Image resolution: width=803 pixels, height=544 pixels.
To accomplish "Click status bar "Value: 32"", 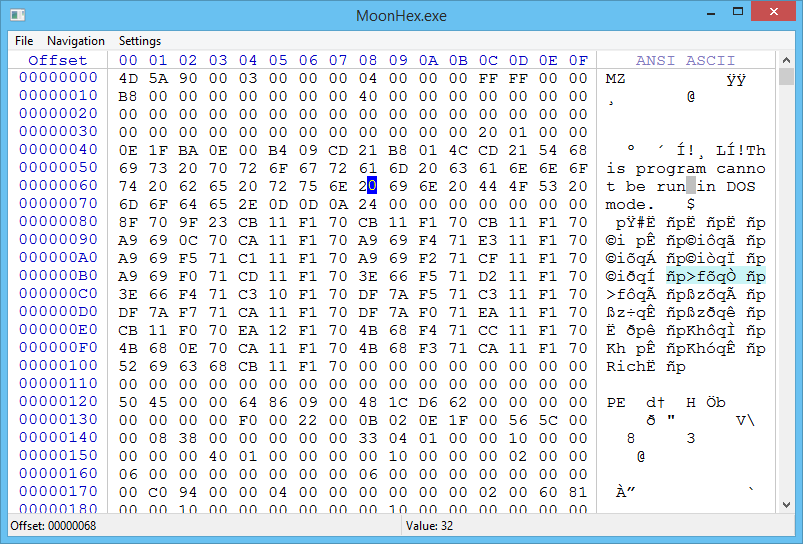I will pyautogui.click(x=429, y=526).
